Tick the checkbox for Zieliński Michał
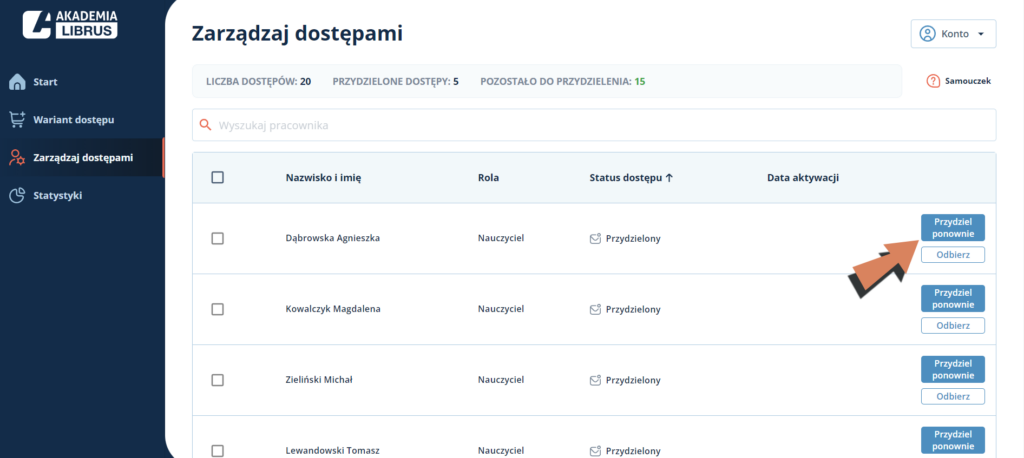1024x458 pixels. (218, 380)
